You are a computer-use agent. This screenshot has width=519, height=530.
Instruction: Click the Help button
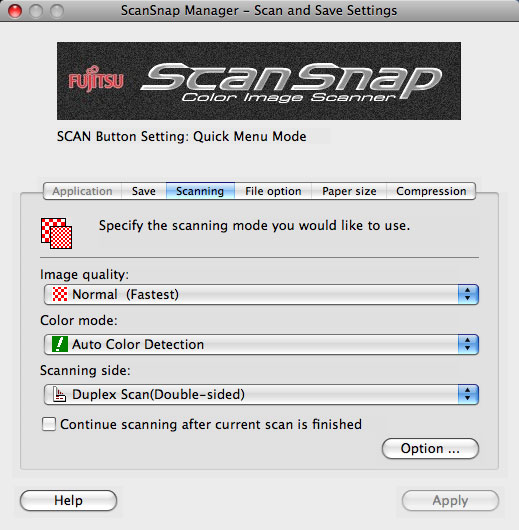point(68,500)
